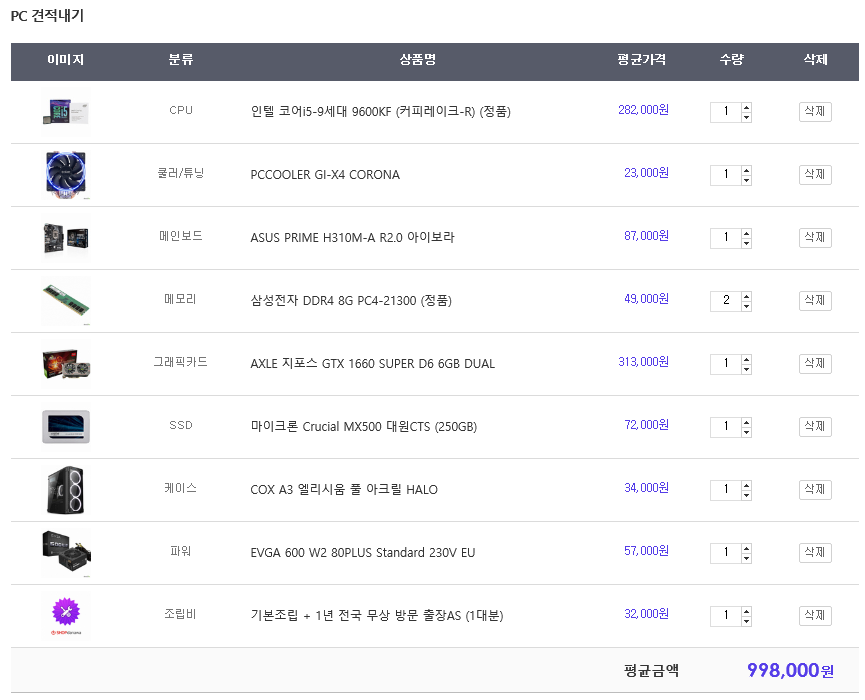The width and height of the screenshot is (865, 700).
Task: Increase EVGA power supply quantity
Action: [x=746, y=547]
